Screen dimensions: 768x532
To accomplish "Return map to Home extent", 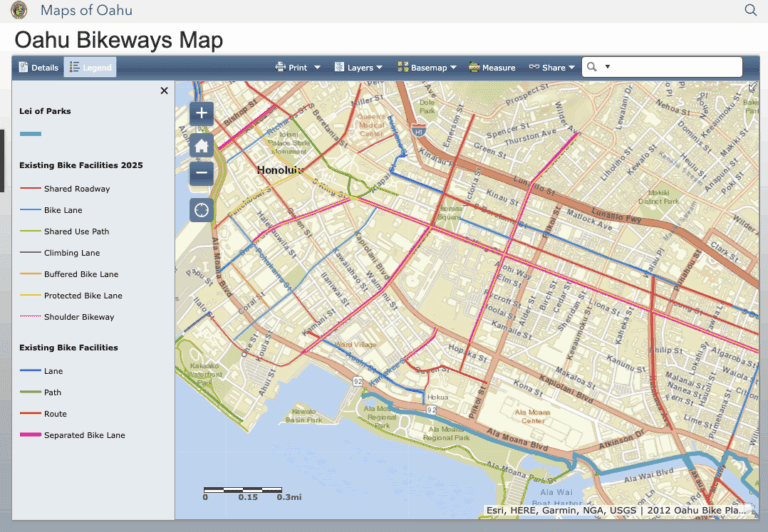I will point(201,145).
